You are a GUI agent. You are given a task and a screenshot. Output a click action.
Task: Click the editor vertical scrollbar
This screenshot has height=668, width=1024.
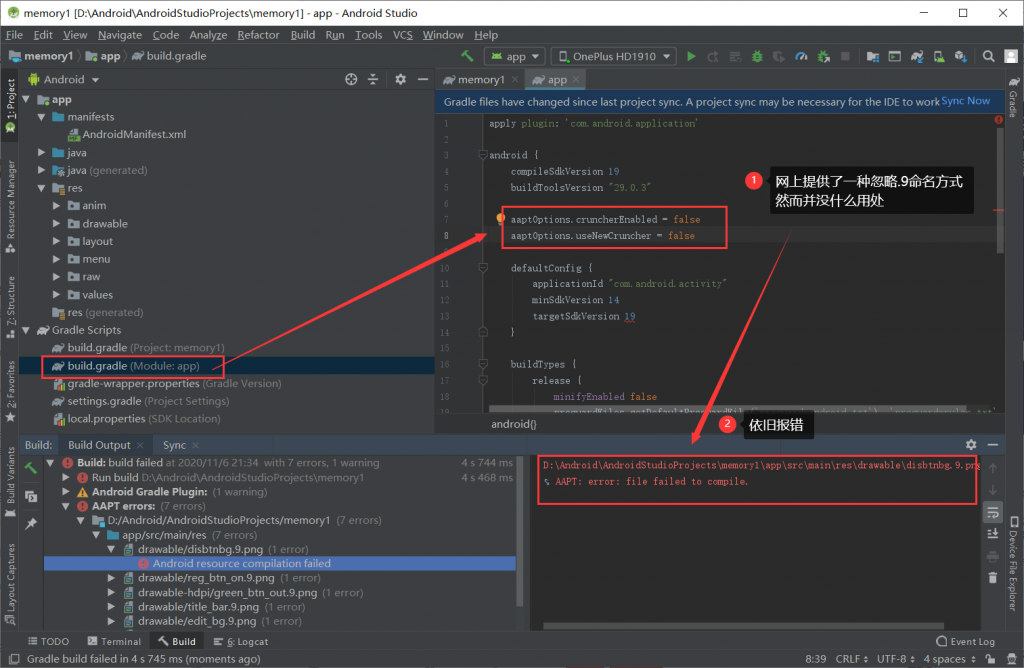point(999,189)
